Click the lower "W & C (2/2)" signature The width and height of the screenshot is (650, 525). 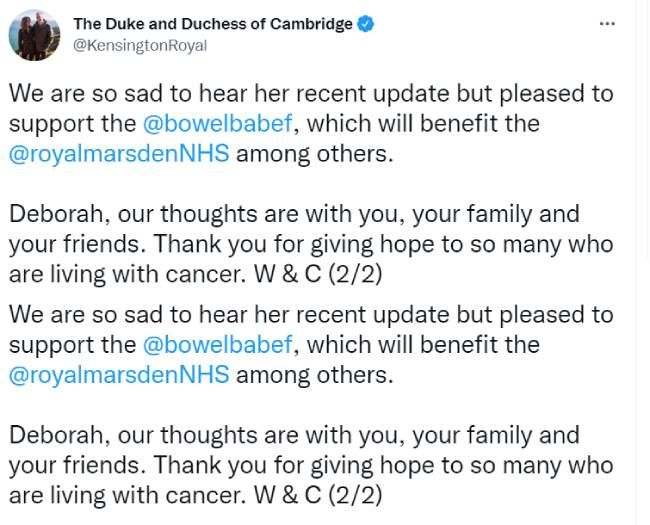(318, 496)
